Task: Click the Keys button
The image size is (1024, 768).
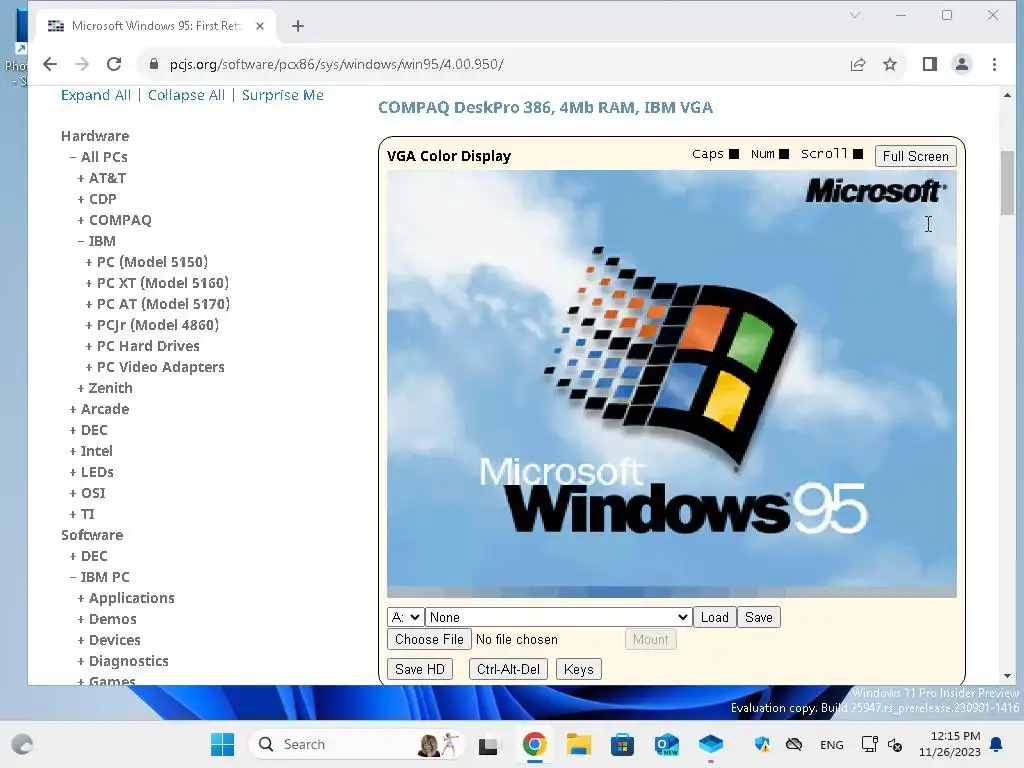Action: [579, 669]
